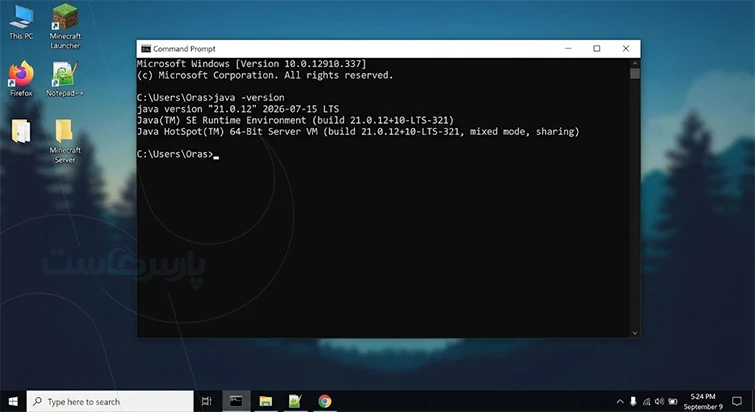Click the Command Prompt scrollbar thumb
The height and width of the screenshot is (412, 755).
coord(635,74)
